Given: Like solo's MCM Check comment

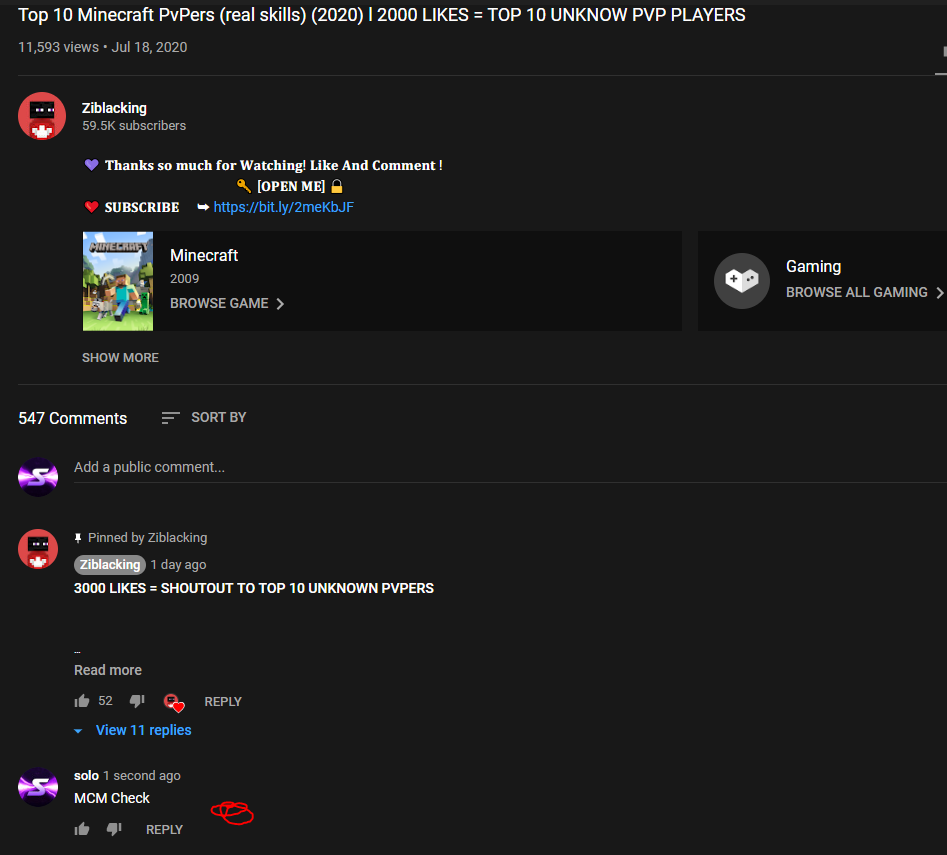Looking at the screenshot, I should pyautogui.click(x=82, y=829).
